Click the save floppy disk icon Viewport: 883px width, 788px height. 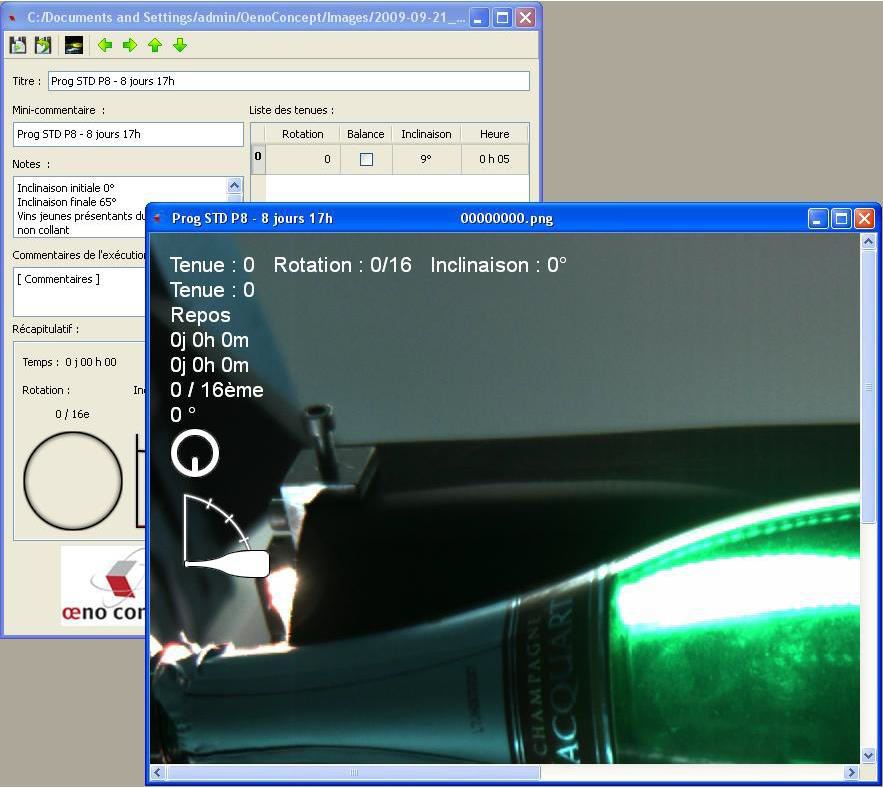coord(18,45)
